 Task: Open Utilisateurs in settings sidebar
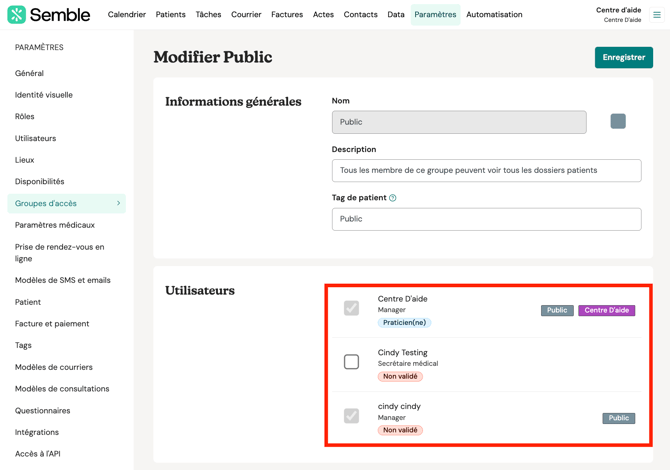tap(36, 138)
